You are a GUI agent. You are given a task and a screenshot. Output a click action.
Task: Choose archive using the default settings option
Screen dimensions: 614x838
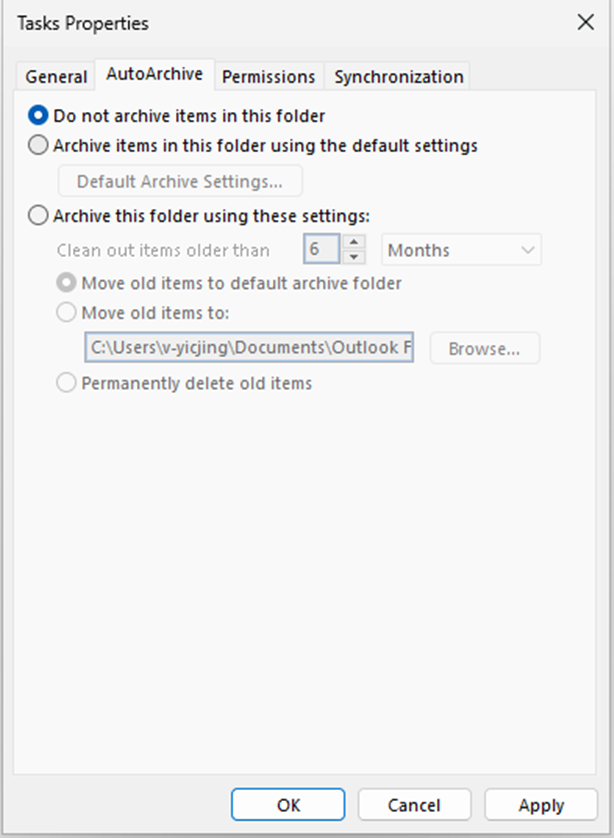click(x=37, y=145)
